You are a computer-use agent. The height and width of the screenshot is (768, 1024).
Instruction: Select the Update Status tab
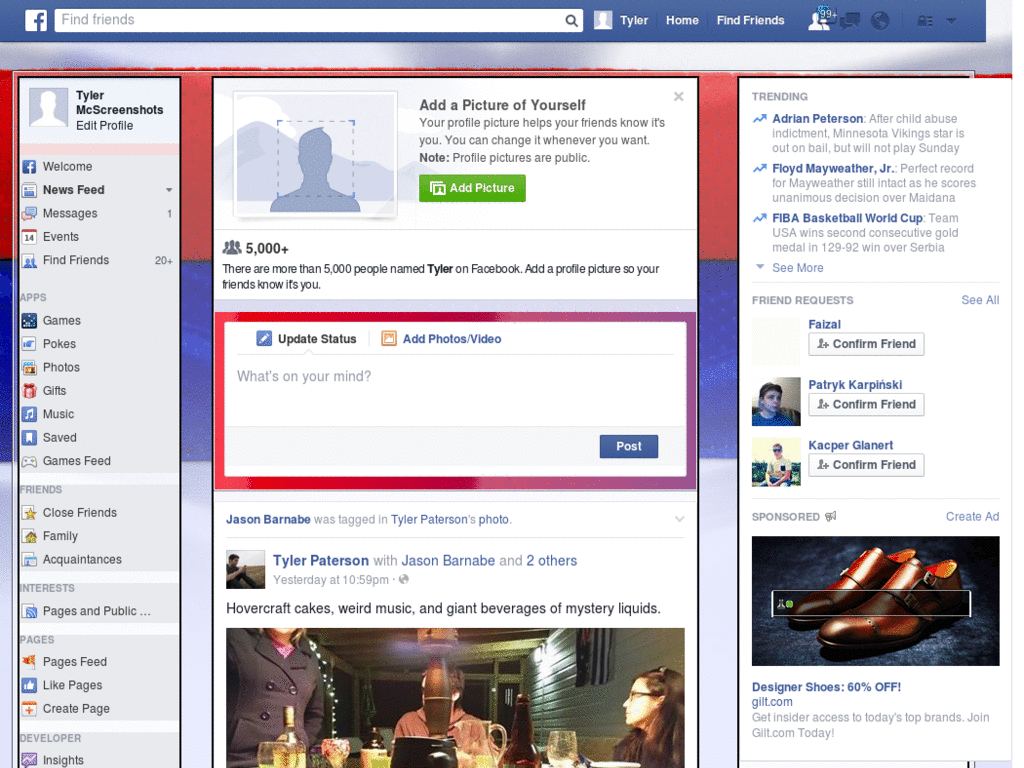click(x=306, y=339)
